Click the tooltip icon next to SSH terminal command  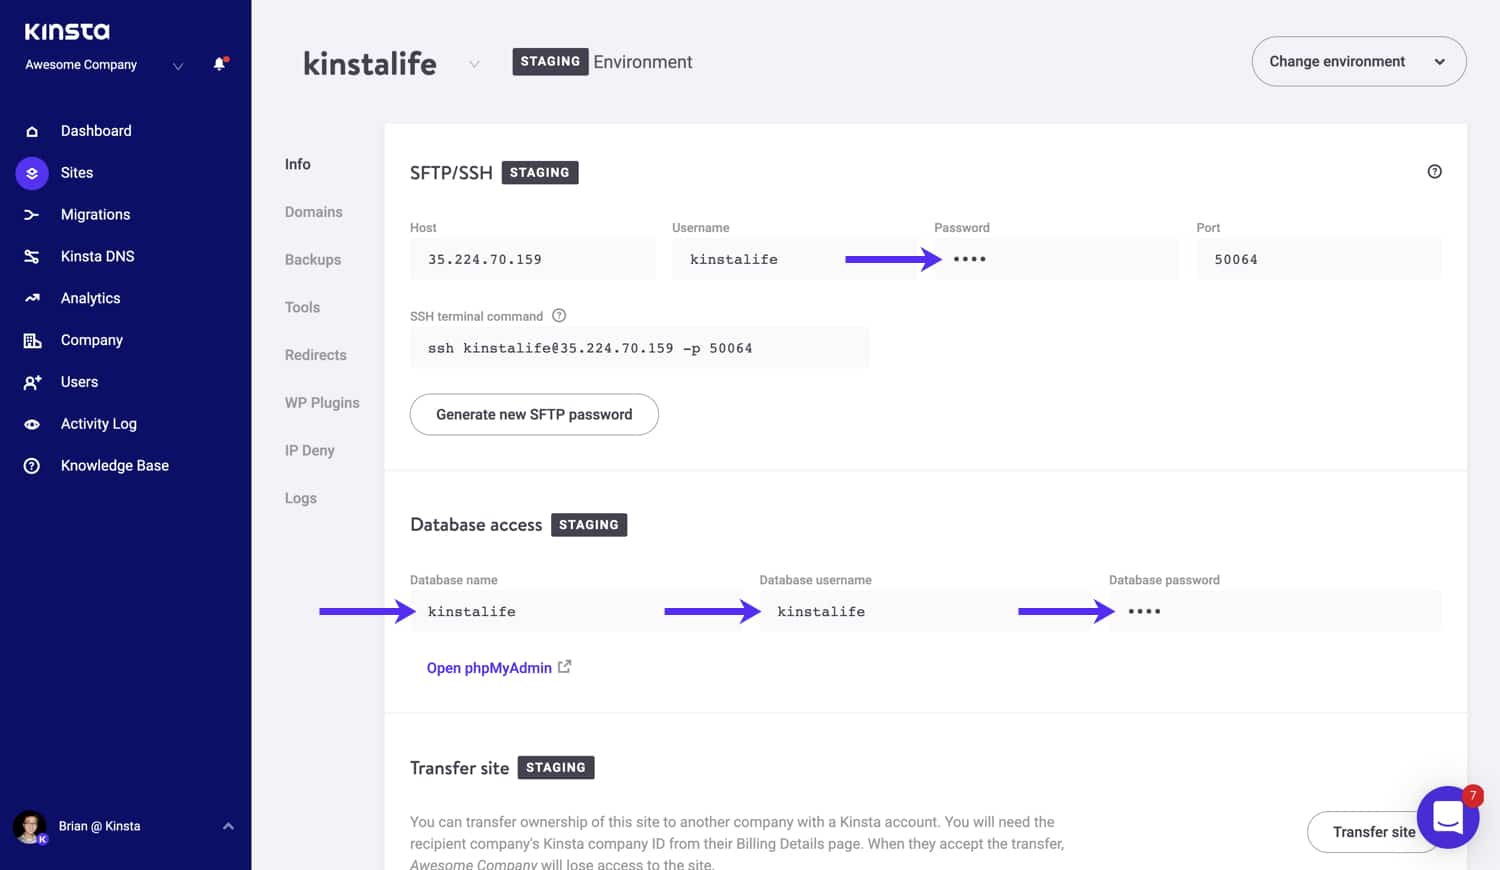[x=558, y=315]
